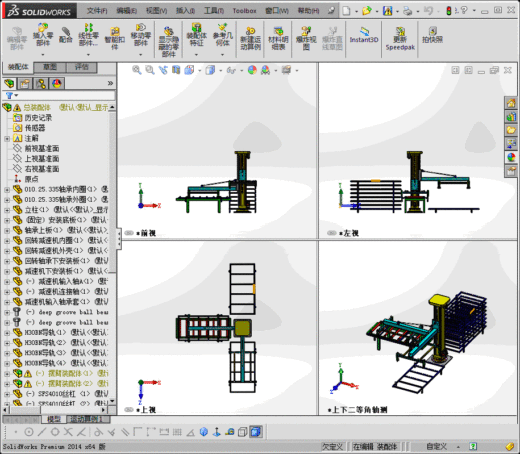Image resolution: width=520 pixels, height=454 pixels.
Task: Click Section View icon
Action: (176, 70)
